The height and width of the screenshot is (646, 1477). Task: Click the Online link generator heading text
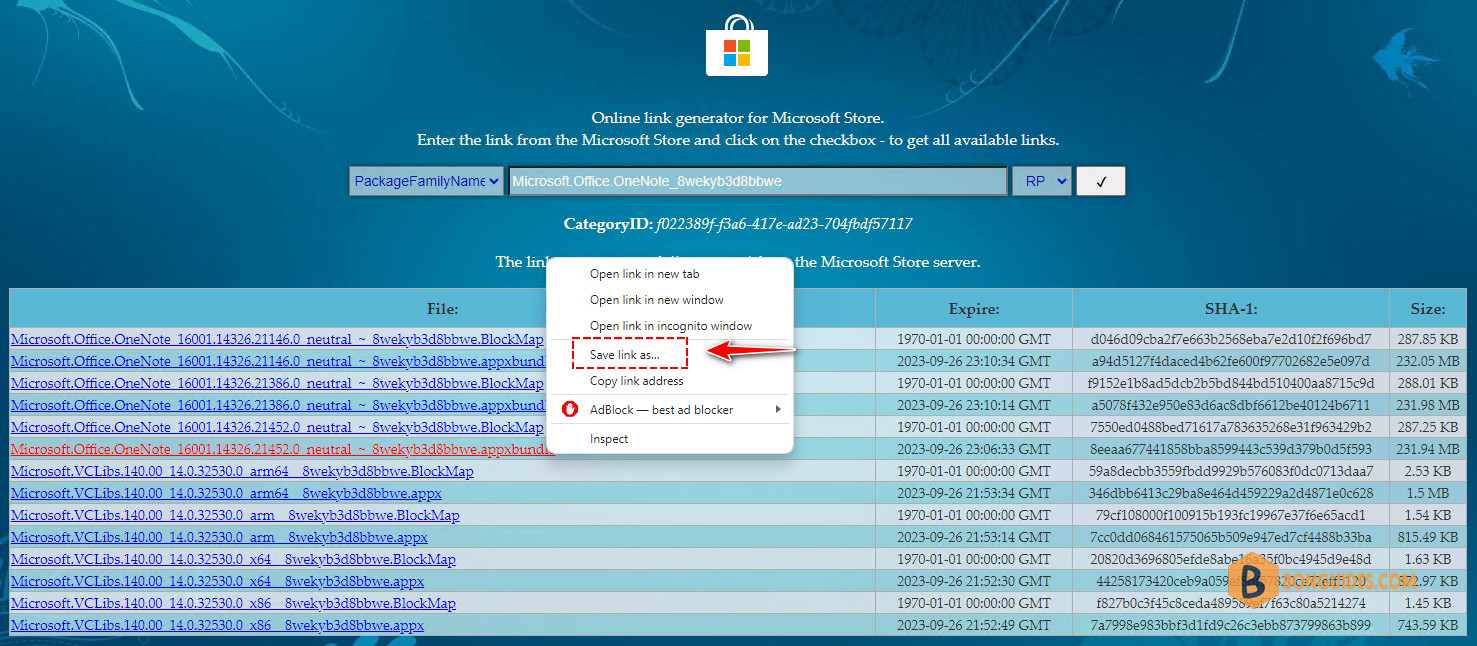click(x=738, y=118)
